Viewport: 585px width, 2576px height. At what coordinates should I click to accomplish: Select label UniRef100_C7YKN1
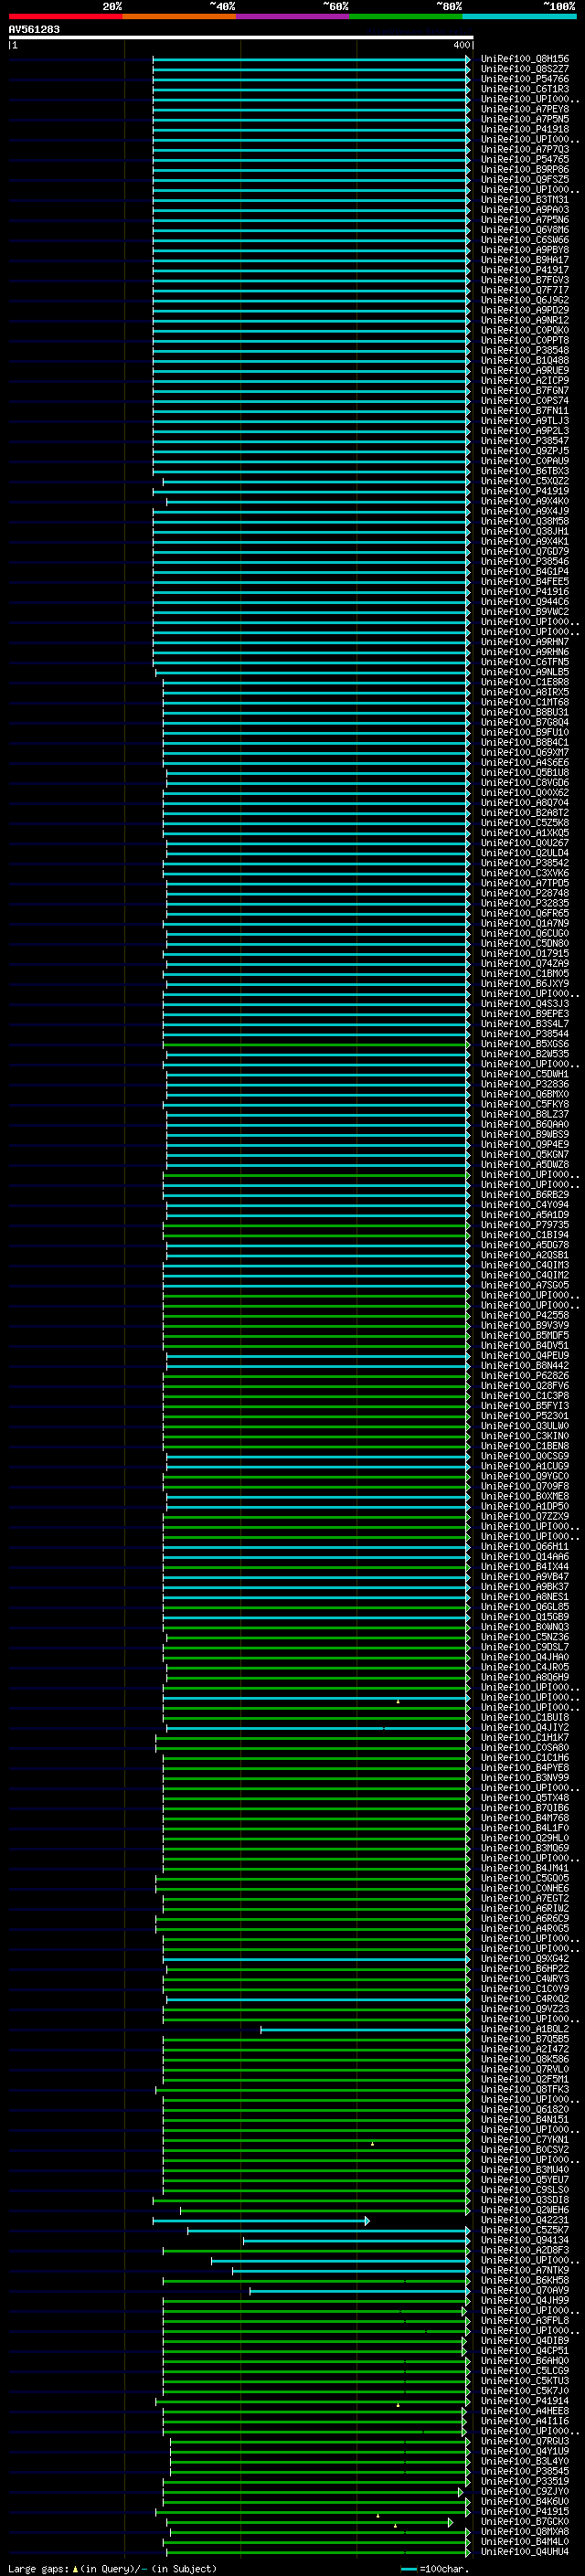pos(524,2140)
